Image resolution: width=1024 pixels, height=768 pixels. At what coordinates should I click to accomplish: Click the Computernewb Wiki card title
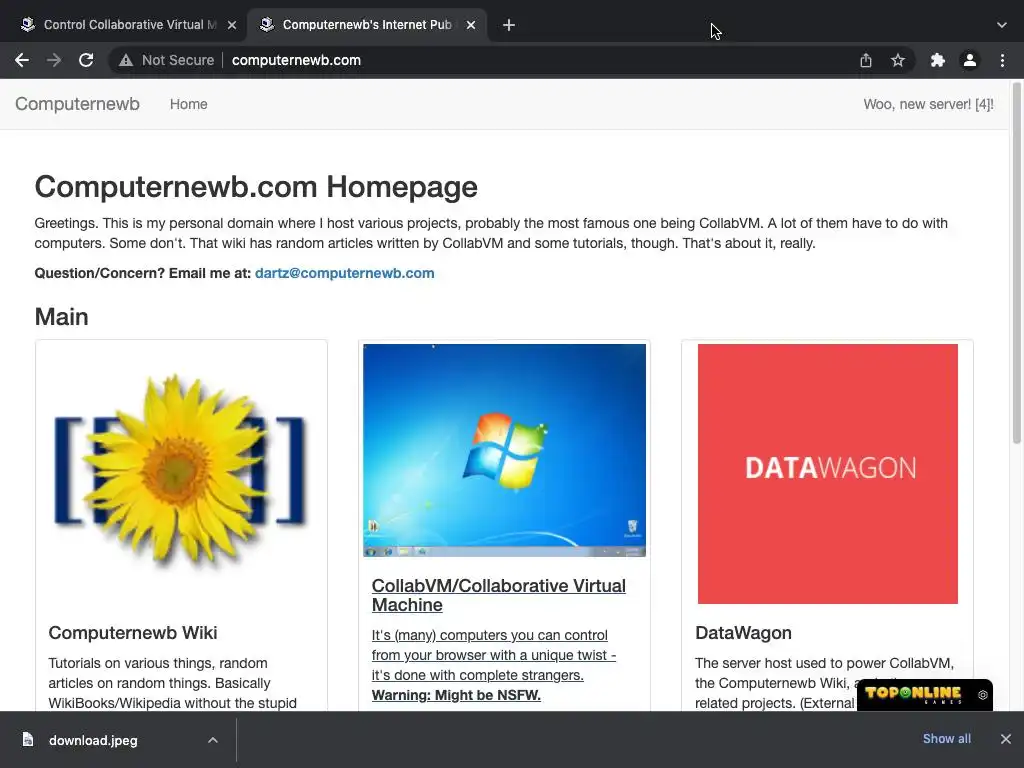coord(133,632)
